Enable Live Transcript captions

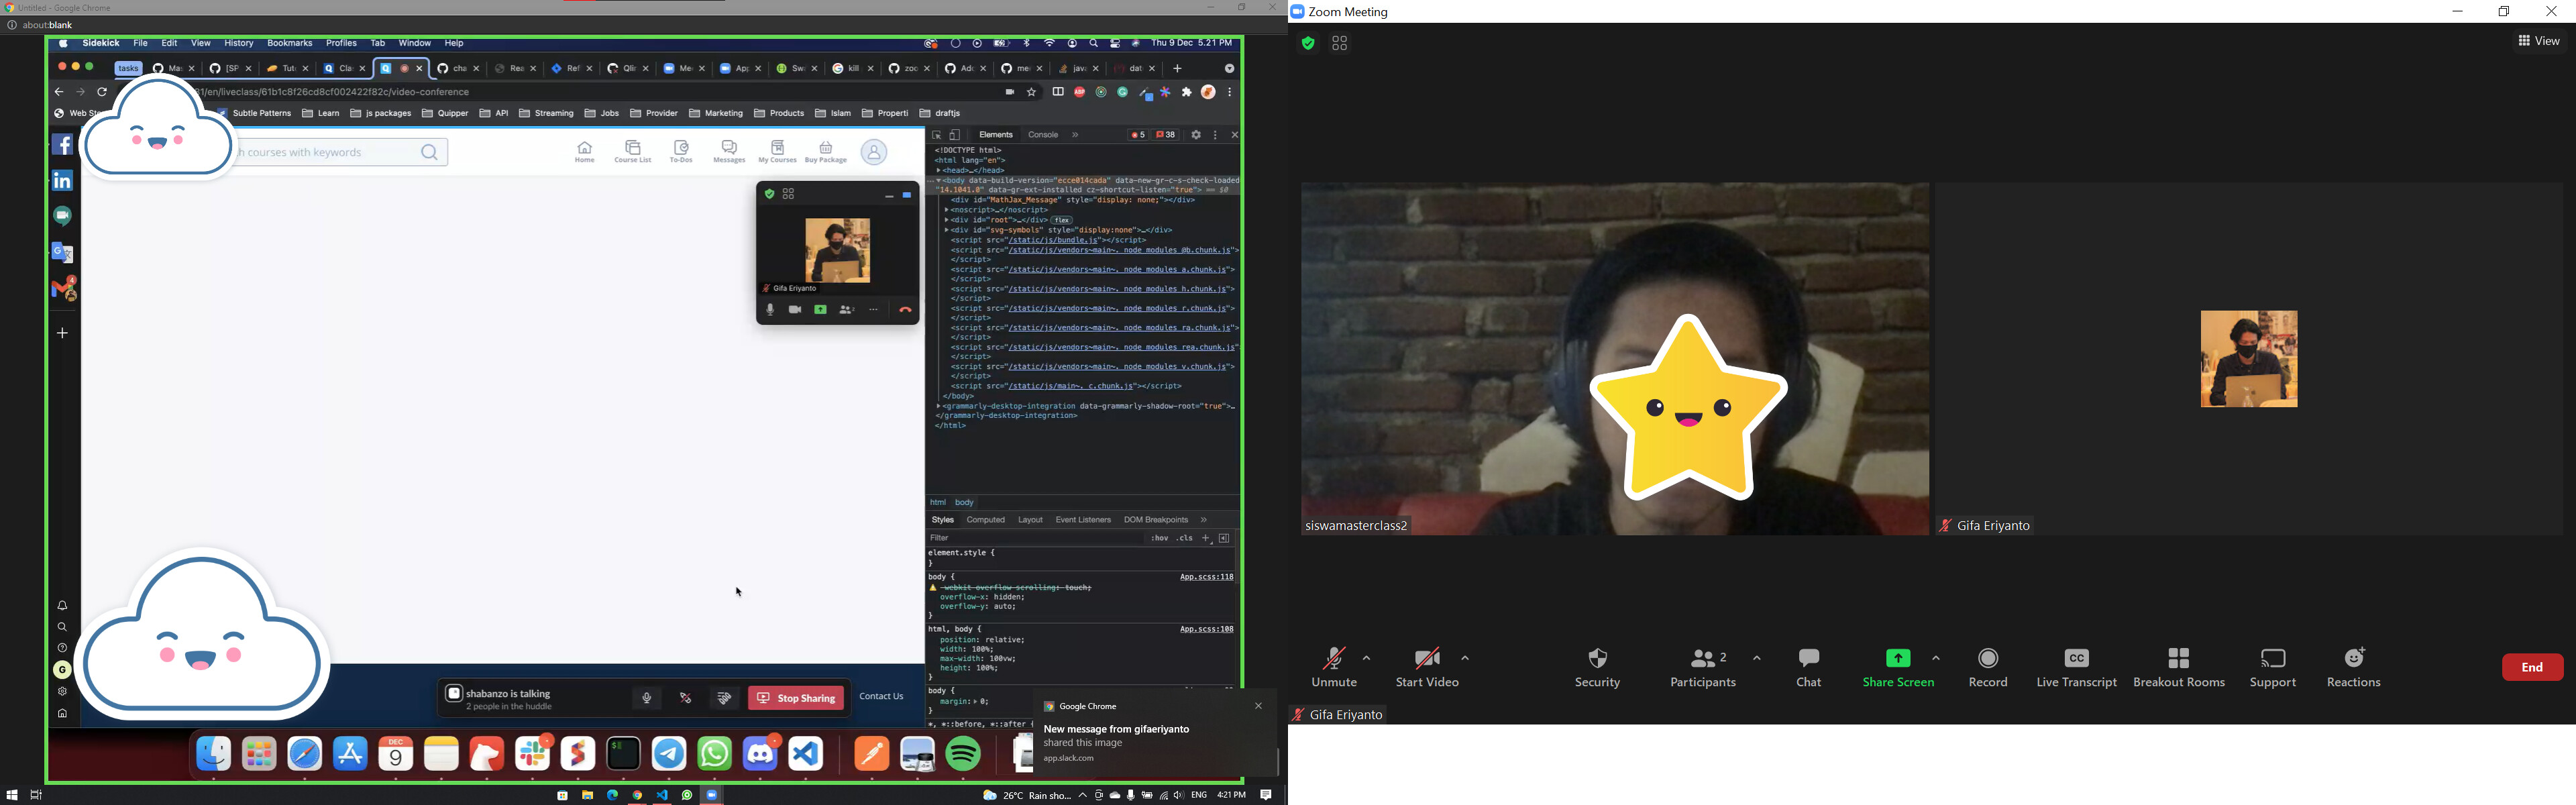click(x=2076, y=667)
